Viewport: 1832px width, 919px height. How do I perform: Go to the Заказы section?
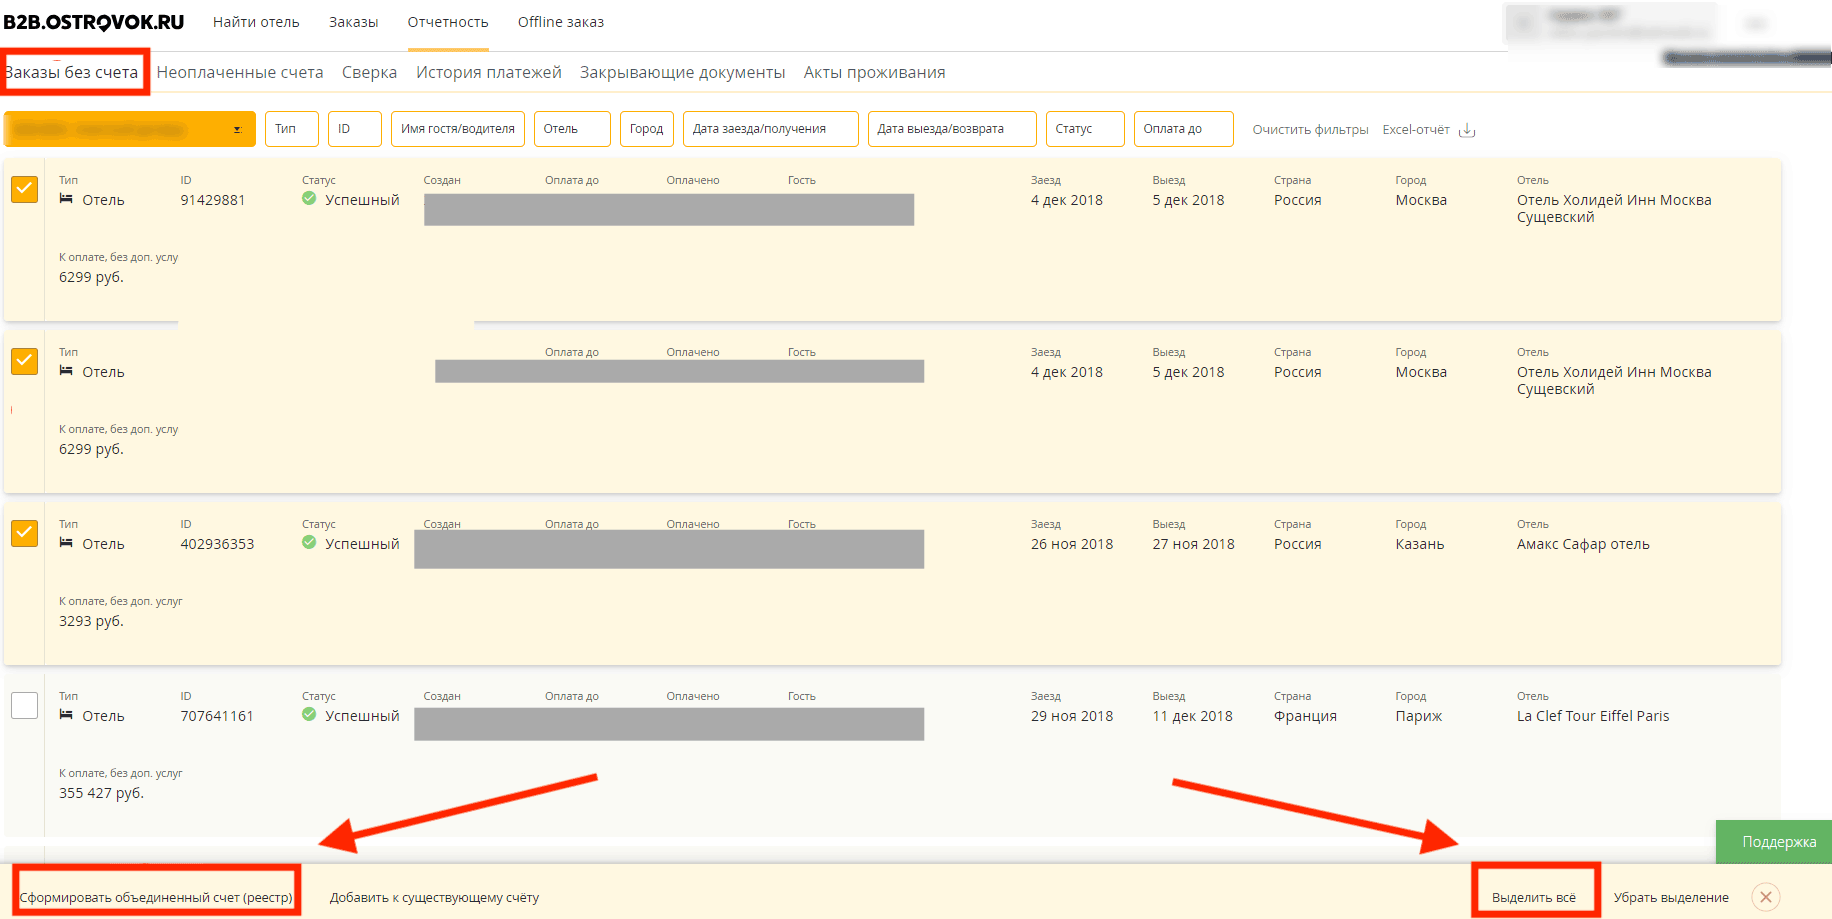[354, 22]
